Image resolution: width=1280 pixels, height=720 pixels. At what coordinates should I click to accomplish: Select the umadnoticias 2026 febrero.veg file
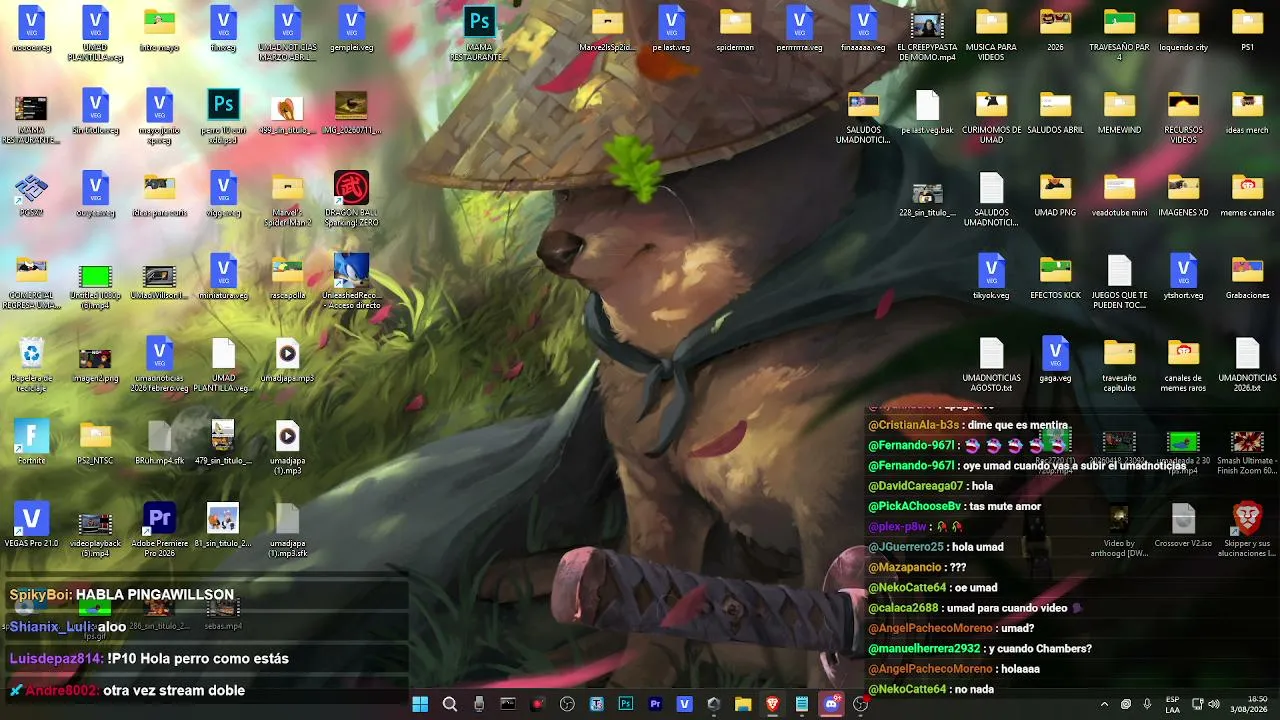pos(159,365)
